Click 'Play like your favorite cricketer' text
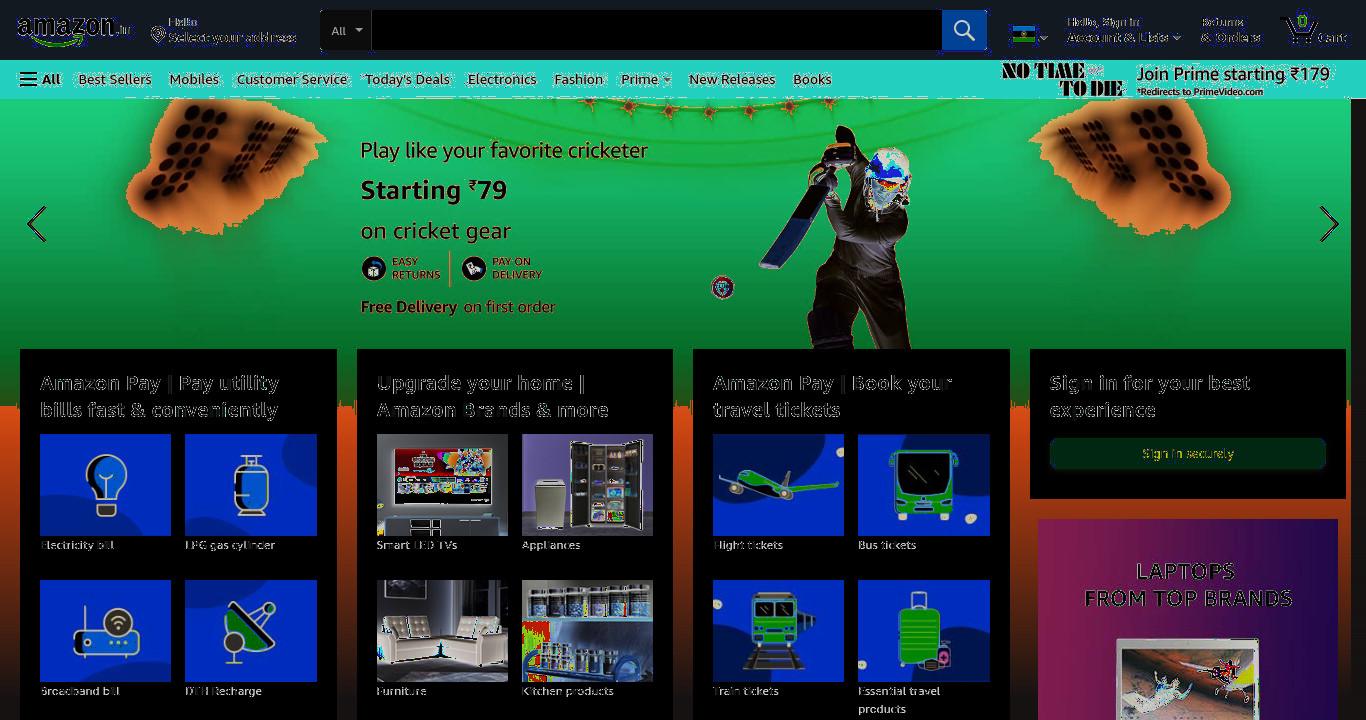 [x=504, y=151]
